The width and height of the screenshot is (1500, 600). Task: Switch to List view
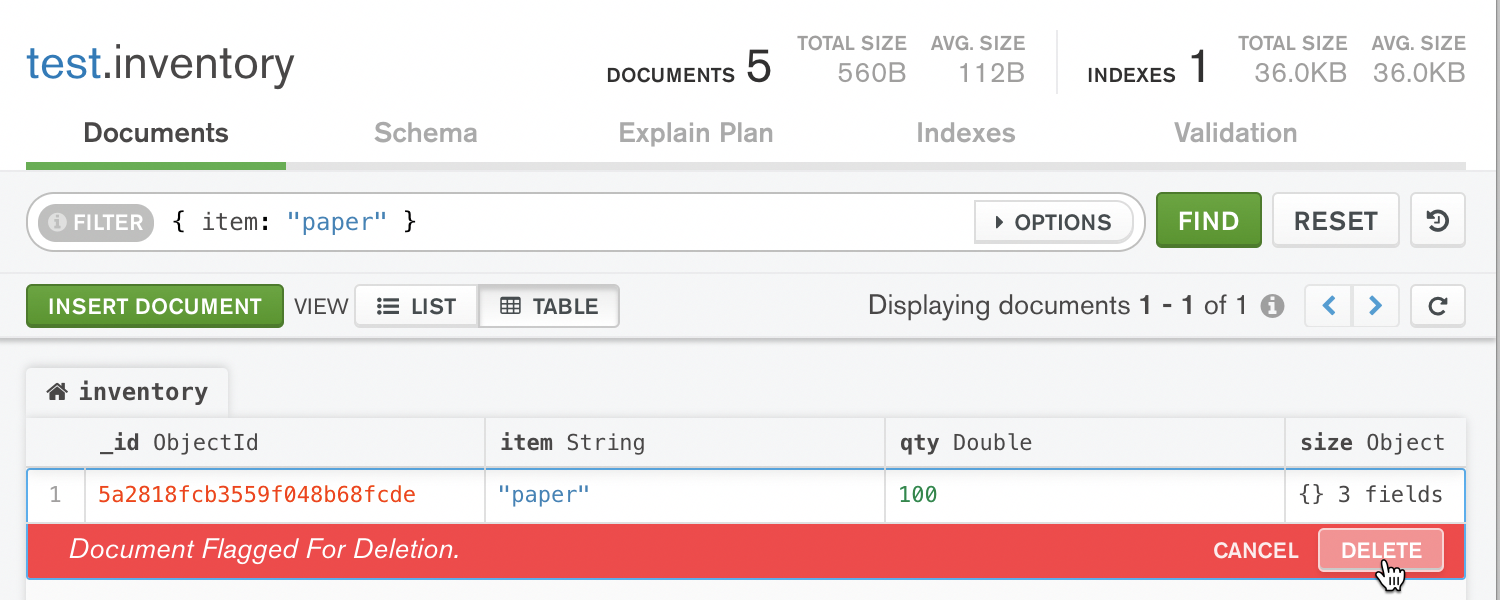[x=416, y=306]
